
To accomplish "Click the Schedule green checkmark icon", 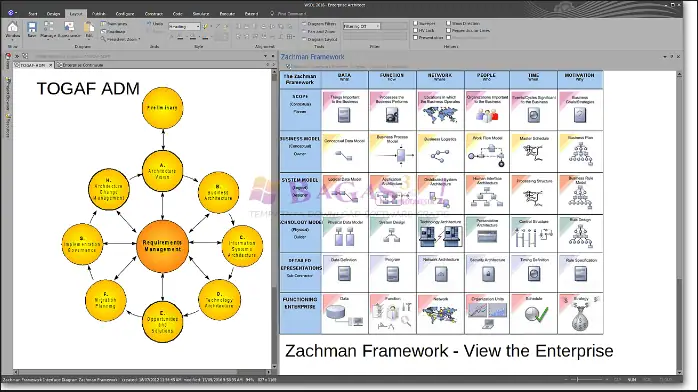I will point(536,315).
